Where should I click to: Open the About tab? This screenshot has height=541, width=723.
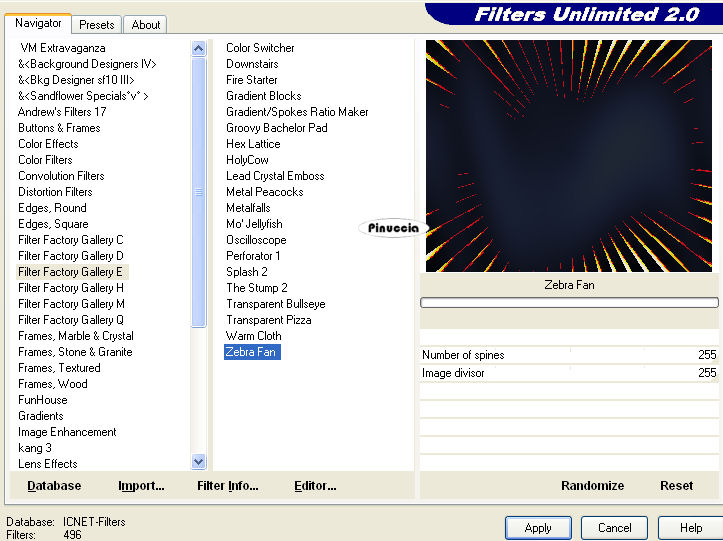pyautogui.click(x=145, y=25)
